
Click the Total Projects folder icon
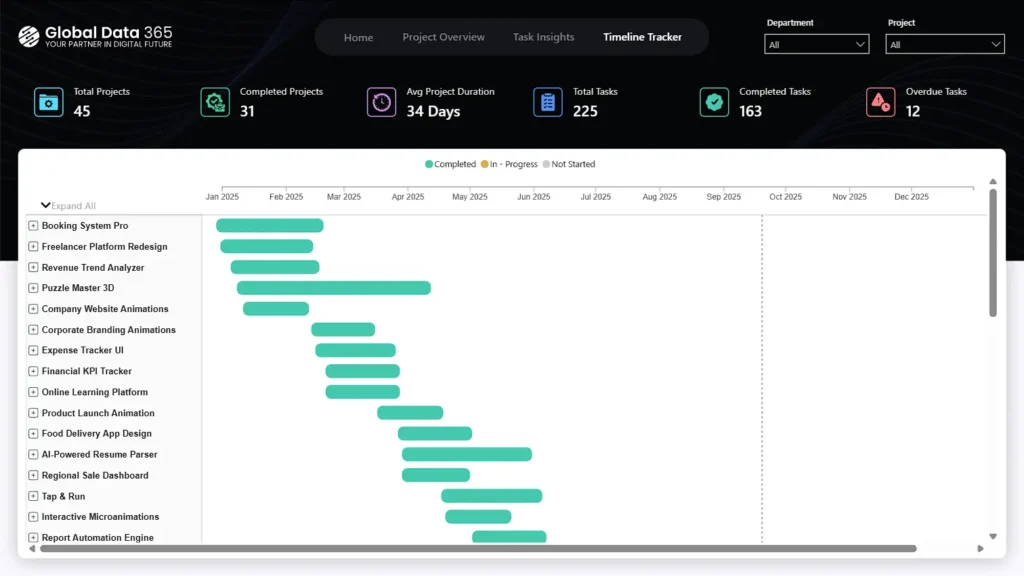coord(49,103)
